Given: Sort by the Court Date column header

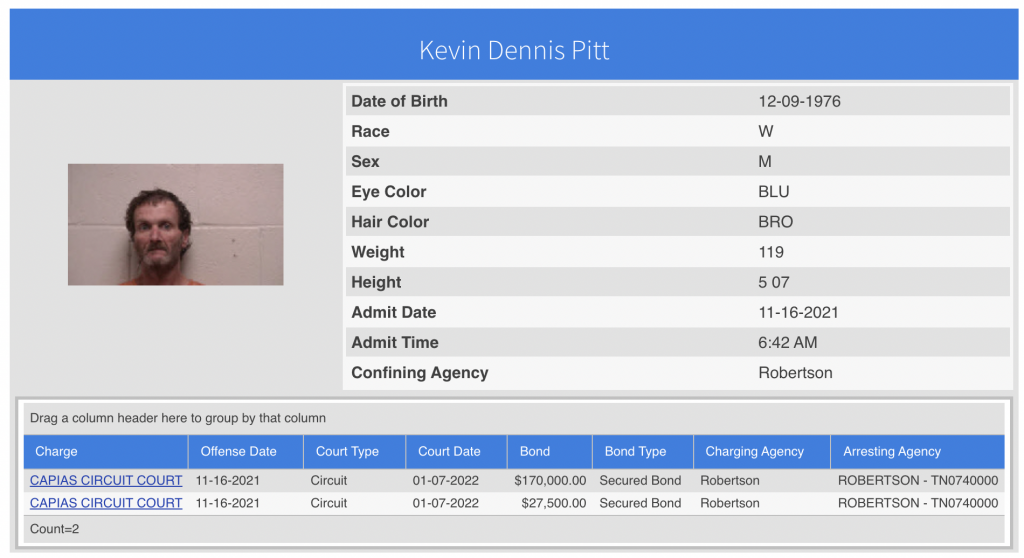Looking at the screenshot, I should (x=449, y=451).
